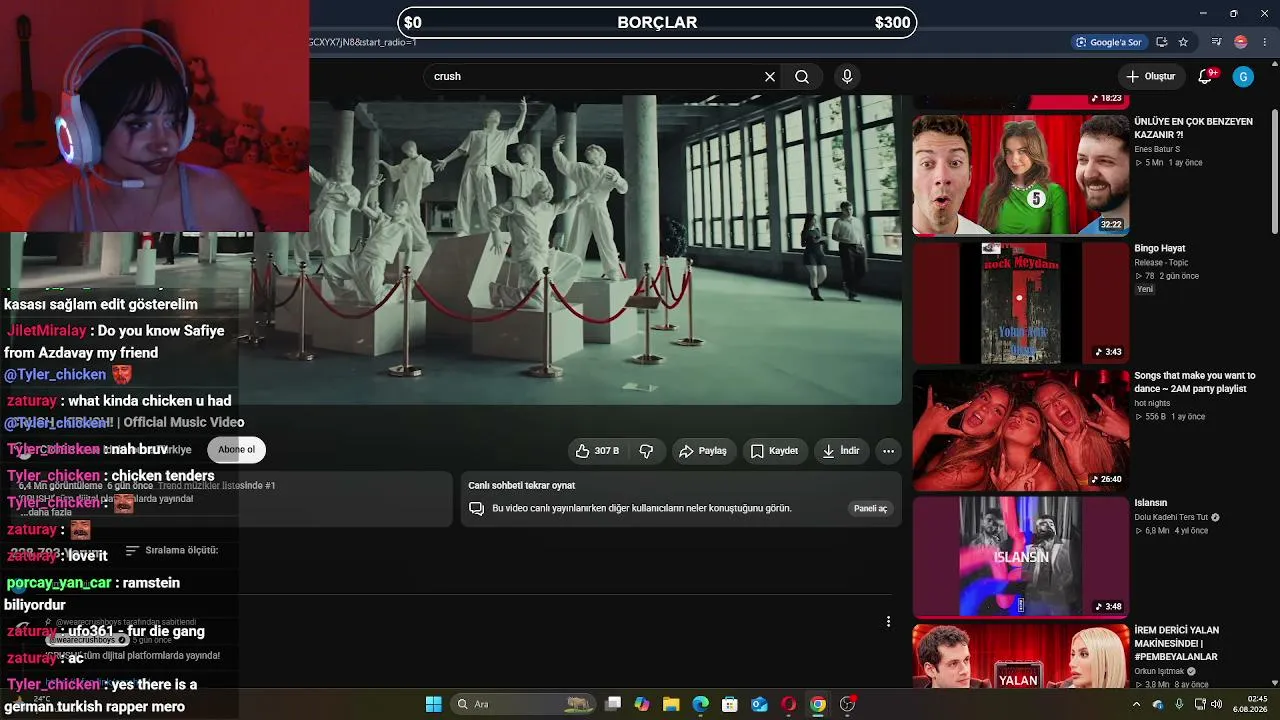This screenshot has height=720, width=1280.
Task: Click the taskbar Ara search box
Action: pos(523,704)
